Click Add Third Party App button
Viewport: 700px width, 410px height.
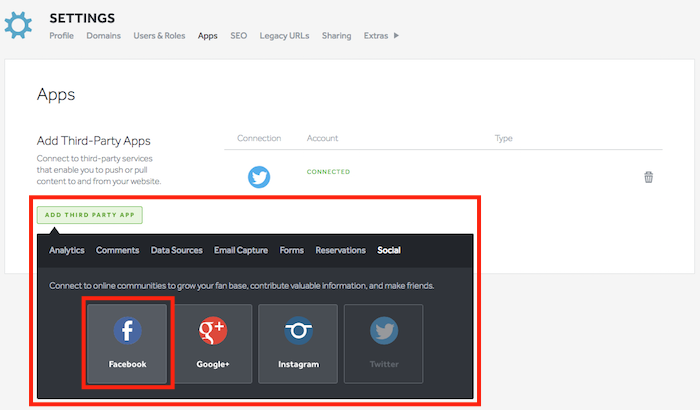point(90,215)
